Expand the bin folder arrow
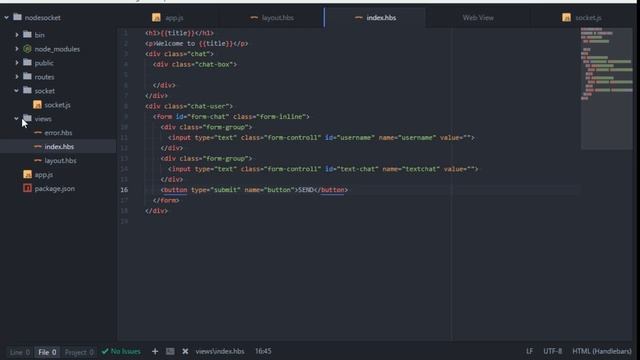 click(17, 35)
